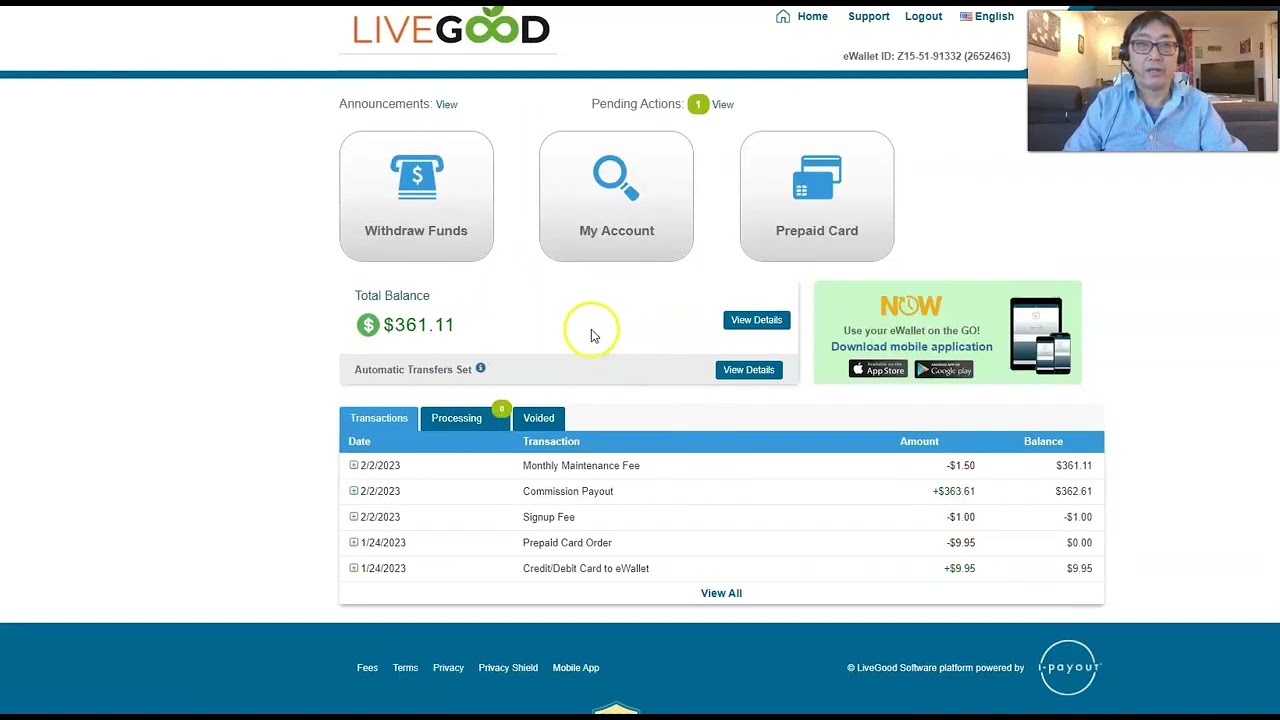Go to Home in top navigation
The height and width of the screenshot is (720, 1280).
coord(812,16)
